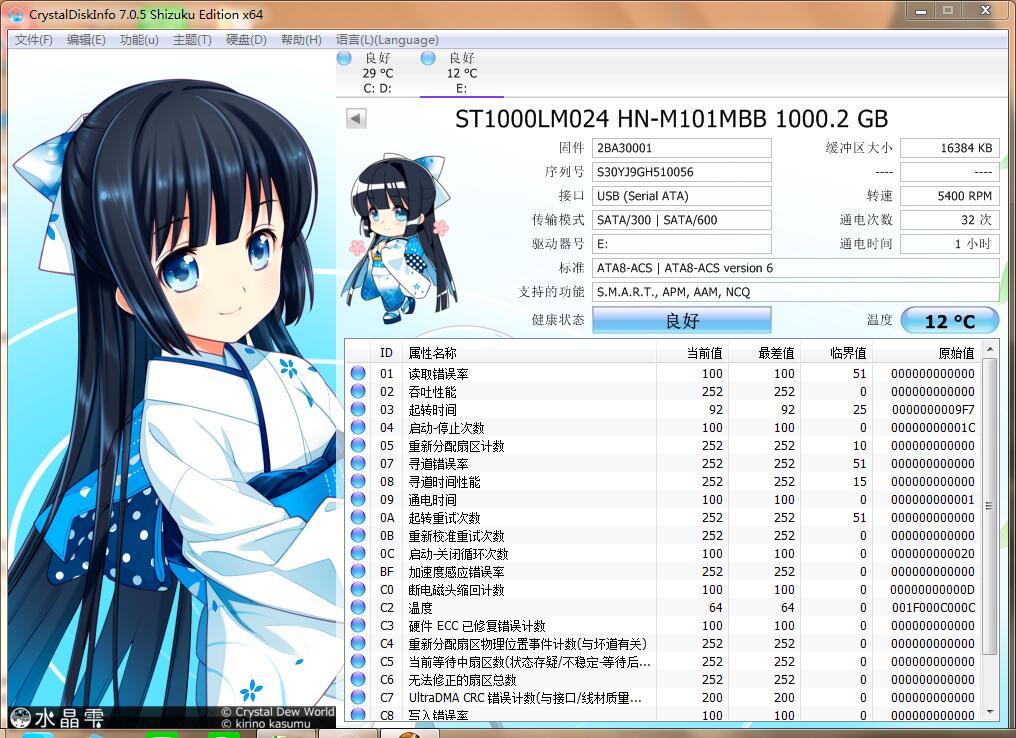
Task: Open the 功能(u) menu
Action: tap(139, 40)
